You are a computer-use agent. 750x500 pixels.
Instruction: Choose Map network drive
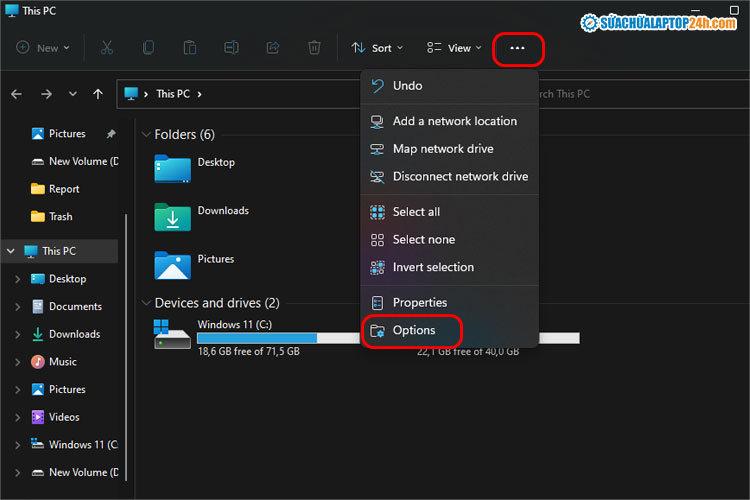click(x=450, y=149)
